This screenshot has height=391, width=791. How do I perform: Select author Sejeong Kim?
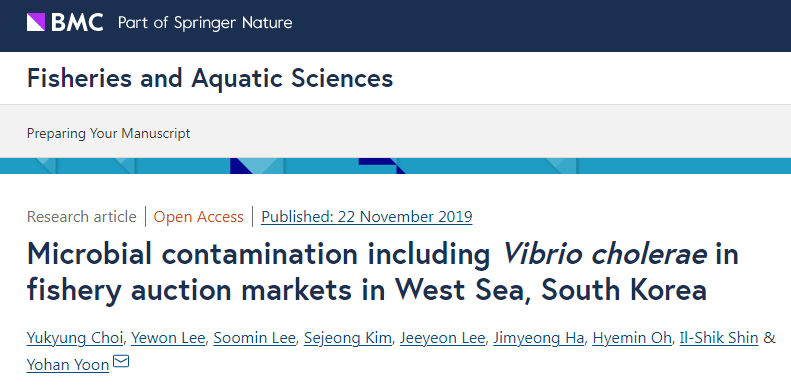[x=348, y=338]
